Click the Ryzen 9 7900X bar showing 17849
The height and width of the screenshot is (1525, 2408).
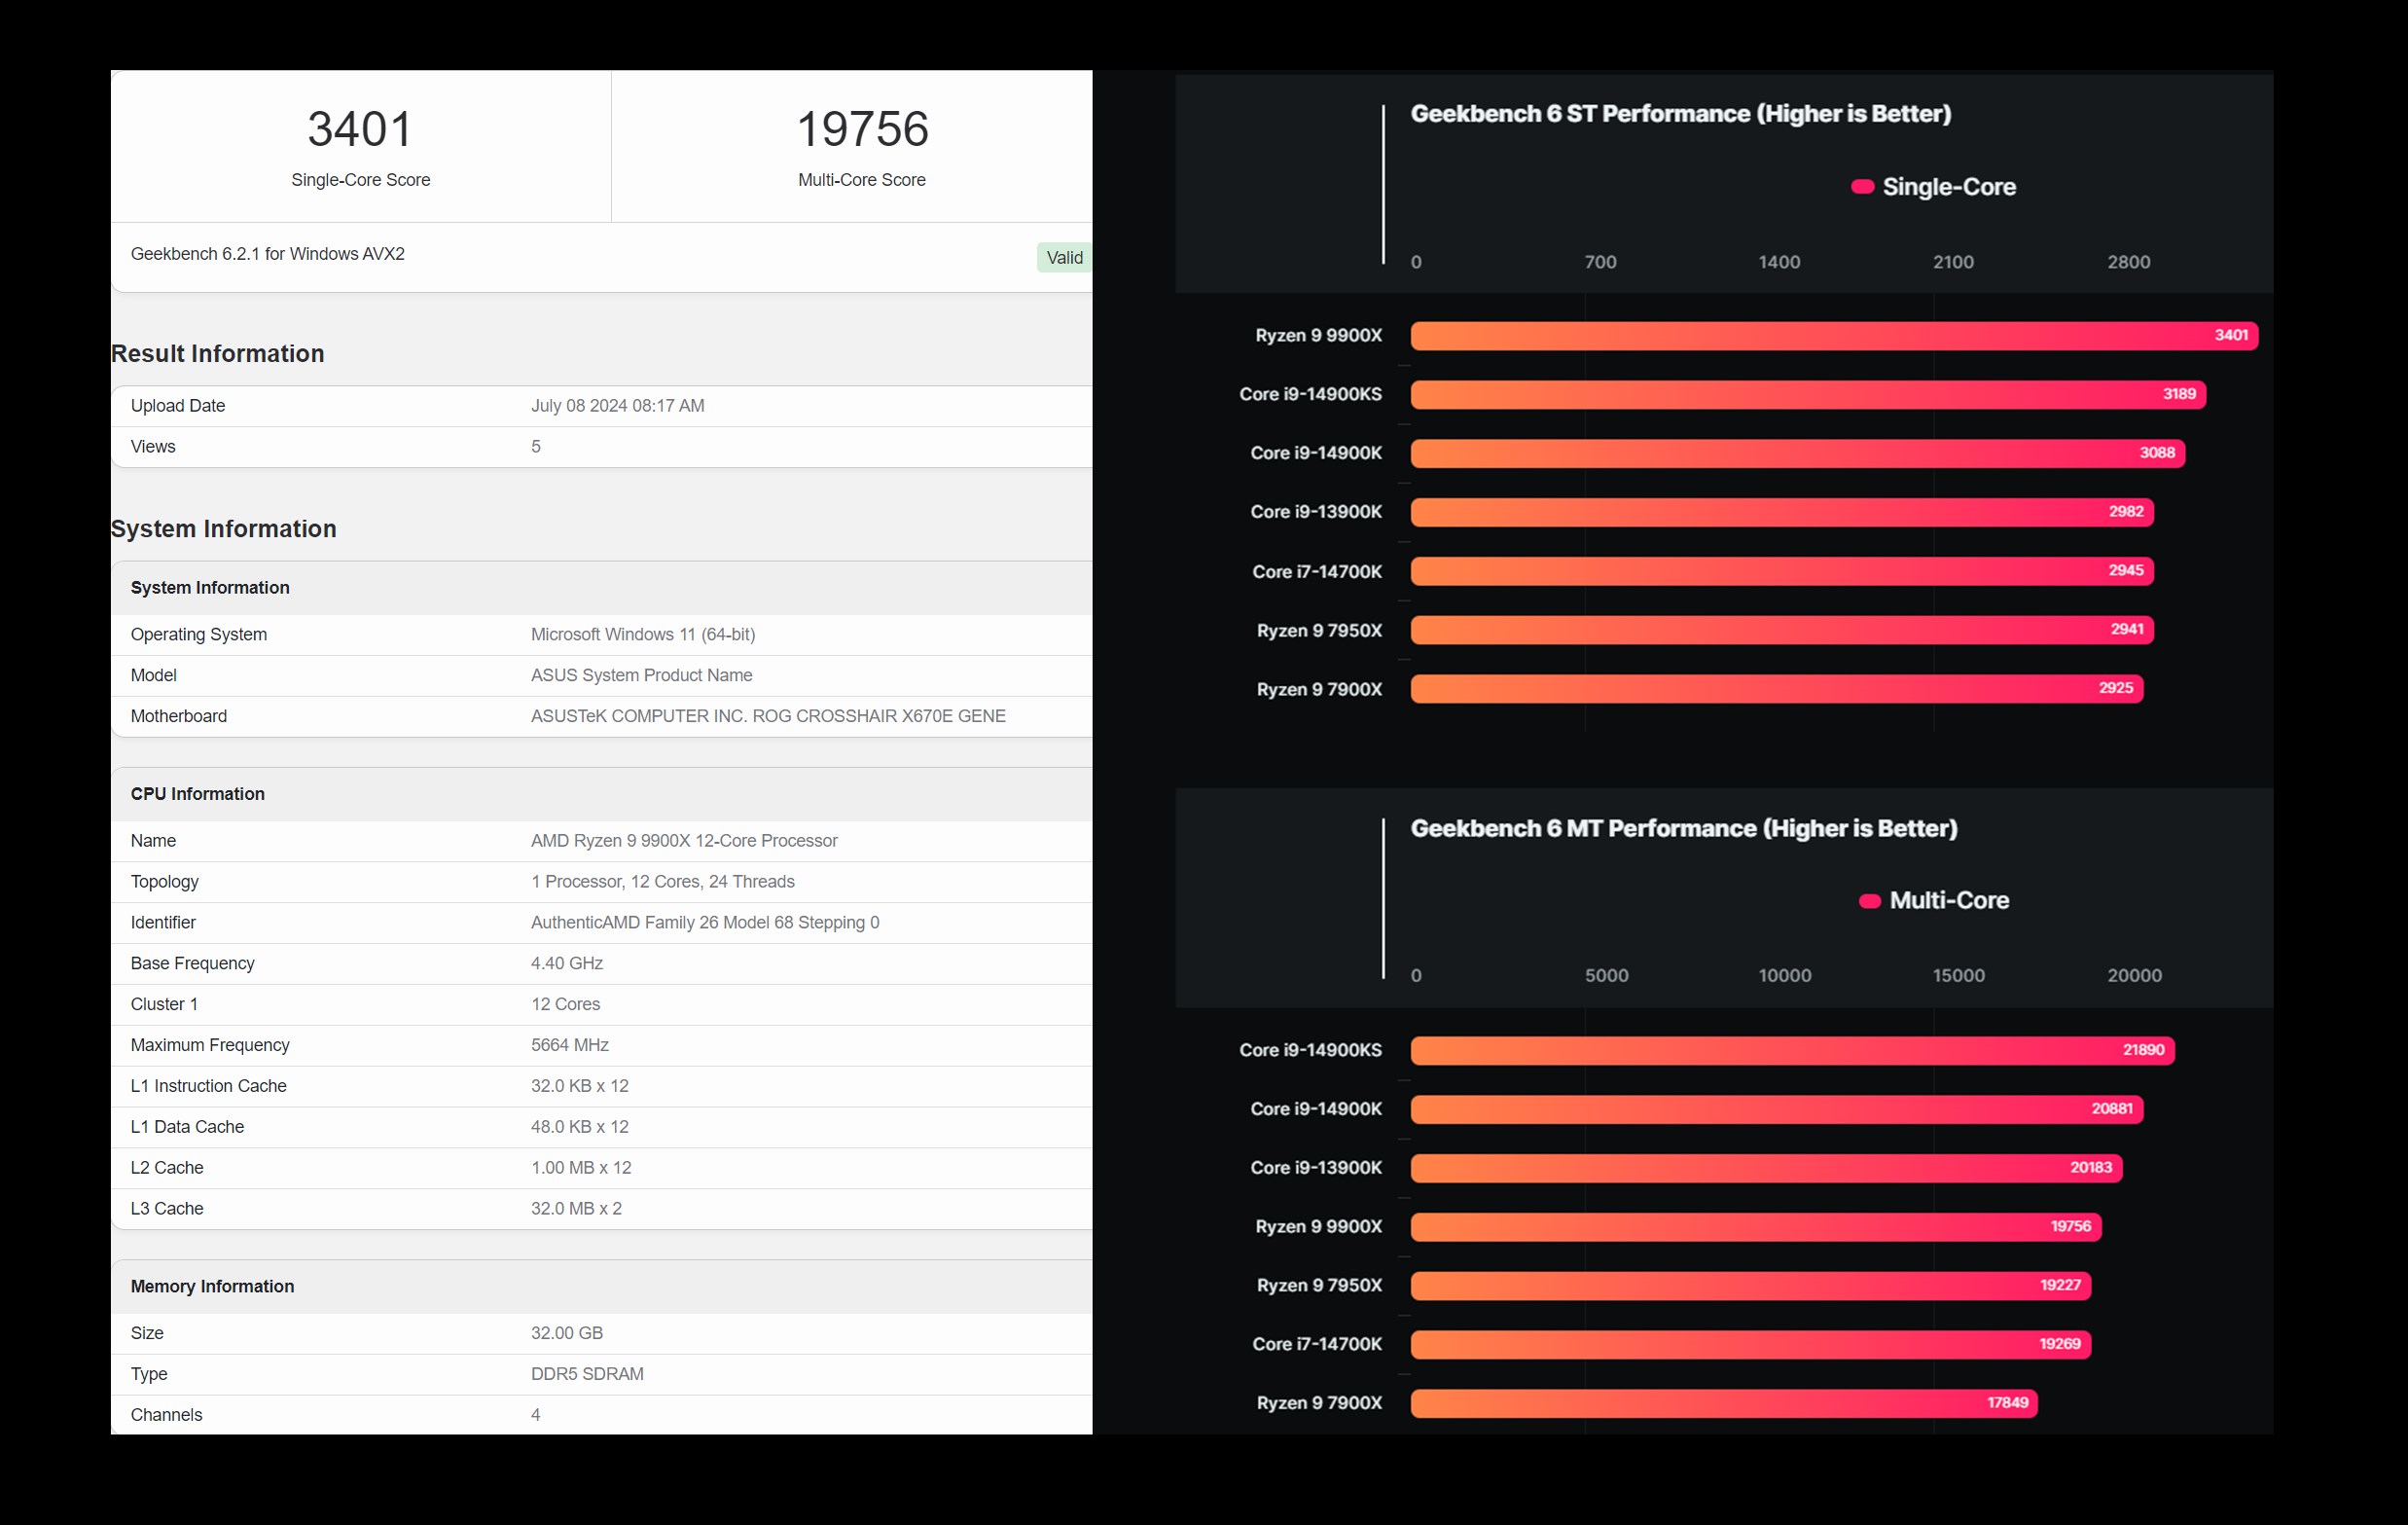1724,1403
